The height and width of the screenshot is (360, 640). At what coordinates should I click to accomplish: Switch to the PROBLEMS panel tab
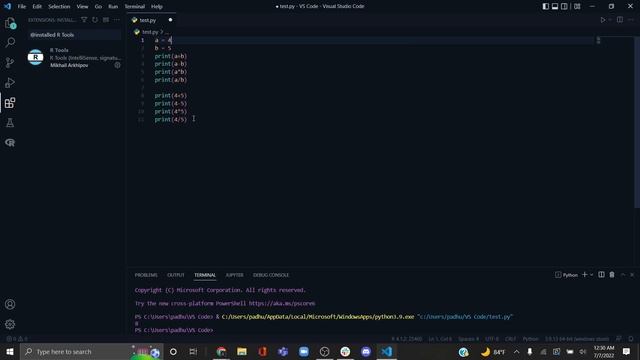(146, 275)
